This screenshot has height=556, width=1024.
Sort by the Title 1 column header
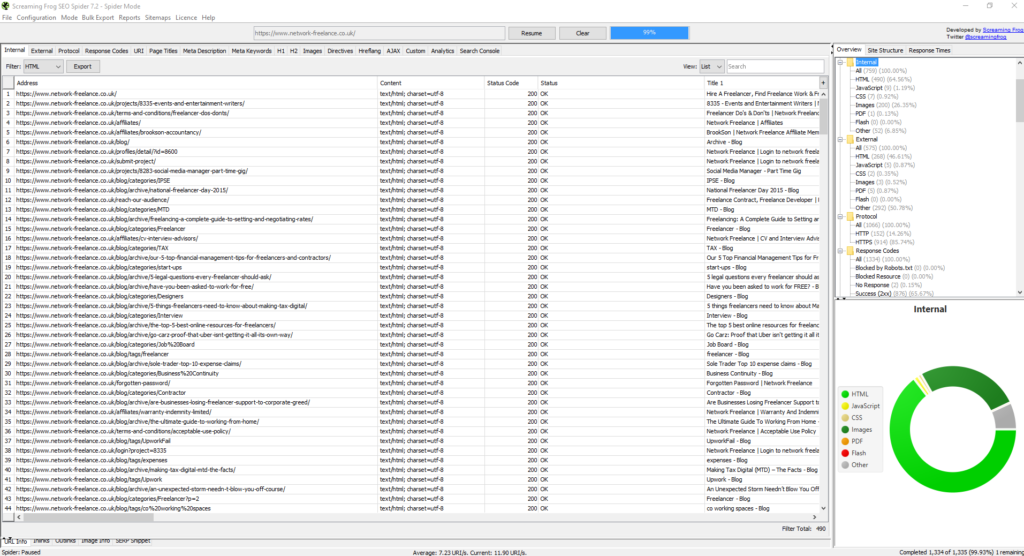[761, 83]
